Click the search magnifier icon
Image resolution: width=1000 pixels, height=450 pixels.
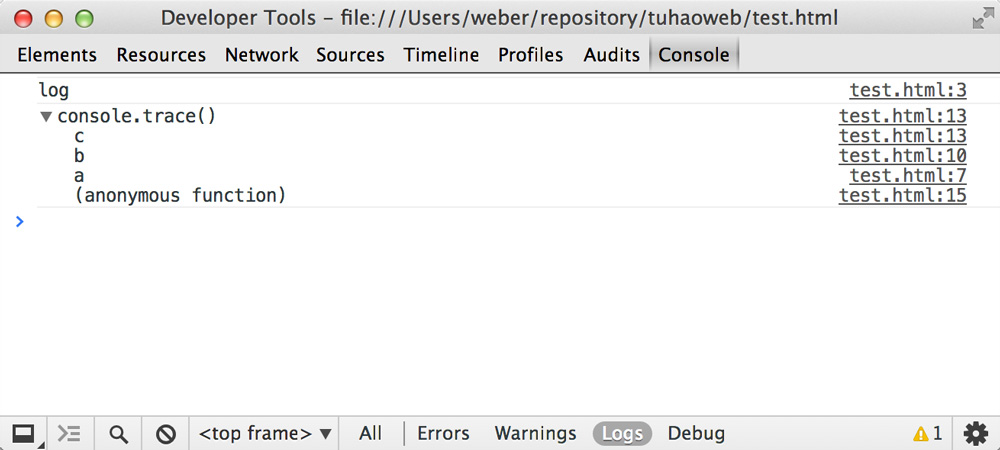coord(119,434)
